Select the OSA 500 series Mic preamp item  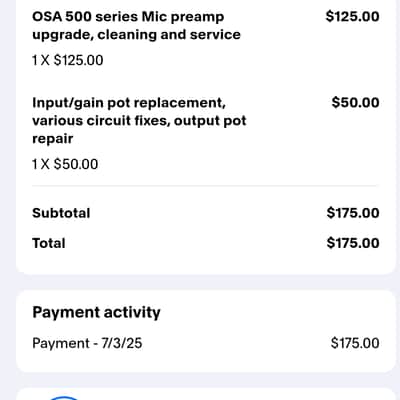coord(136,26)
